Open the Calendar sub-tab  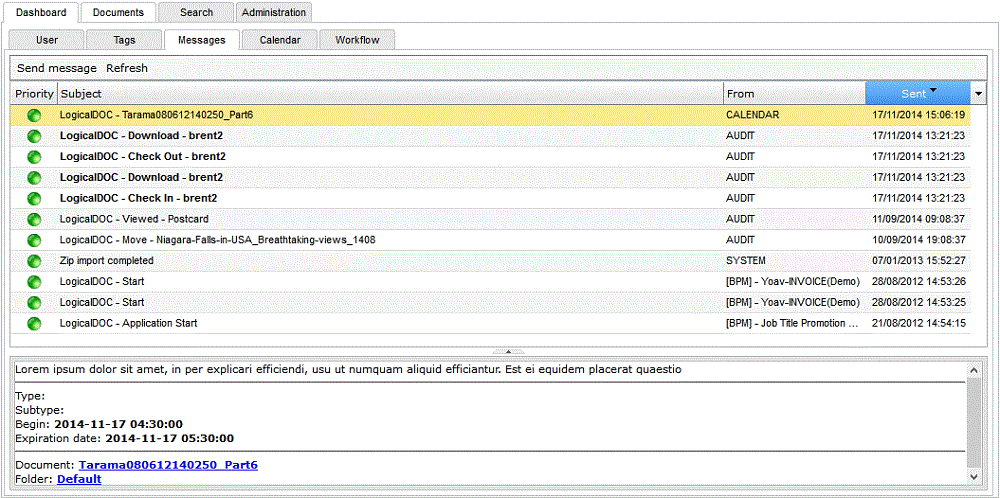280,40
